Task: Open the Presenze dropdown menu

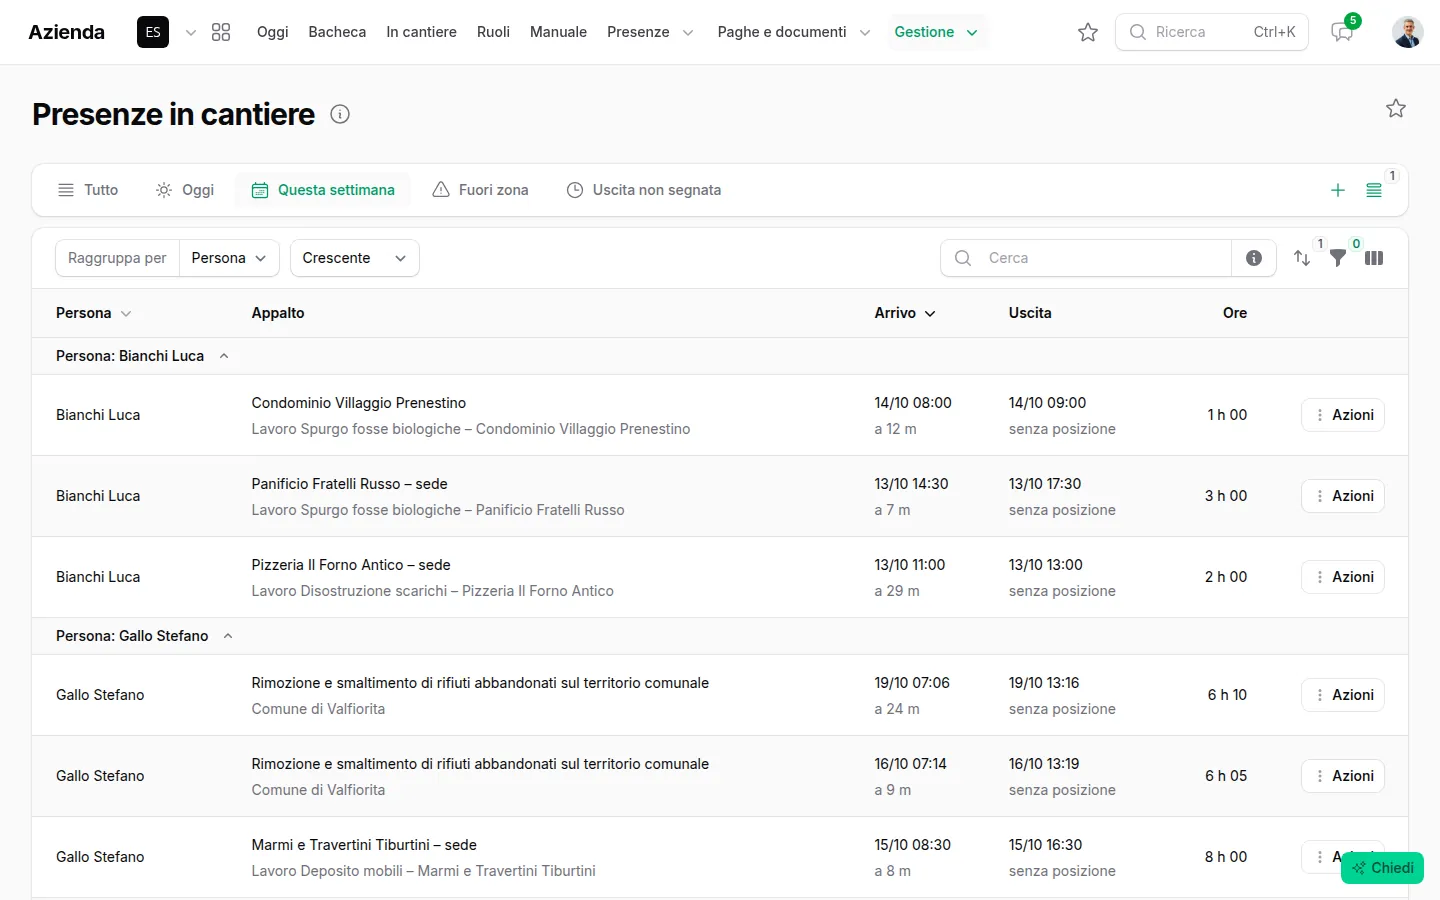Action: (x=650, y=32)
